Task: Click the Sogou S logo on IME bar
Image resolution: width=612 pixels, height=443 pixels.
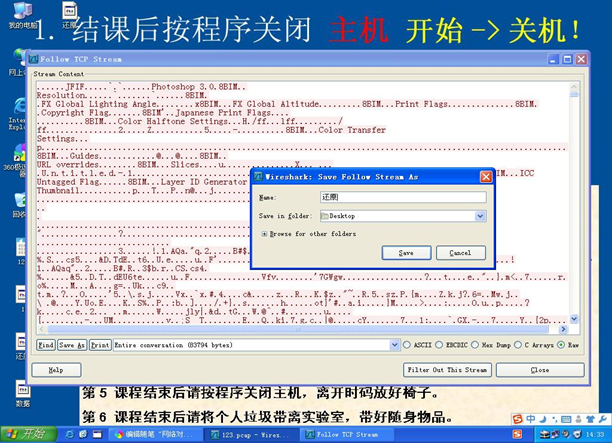Action: [x=518, y=419]
